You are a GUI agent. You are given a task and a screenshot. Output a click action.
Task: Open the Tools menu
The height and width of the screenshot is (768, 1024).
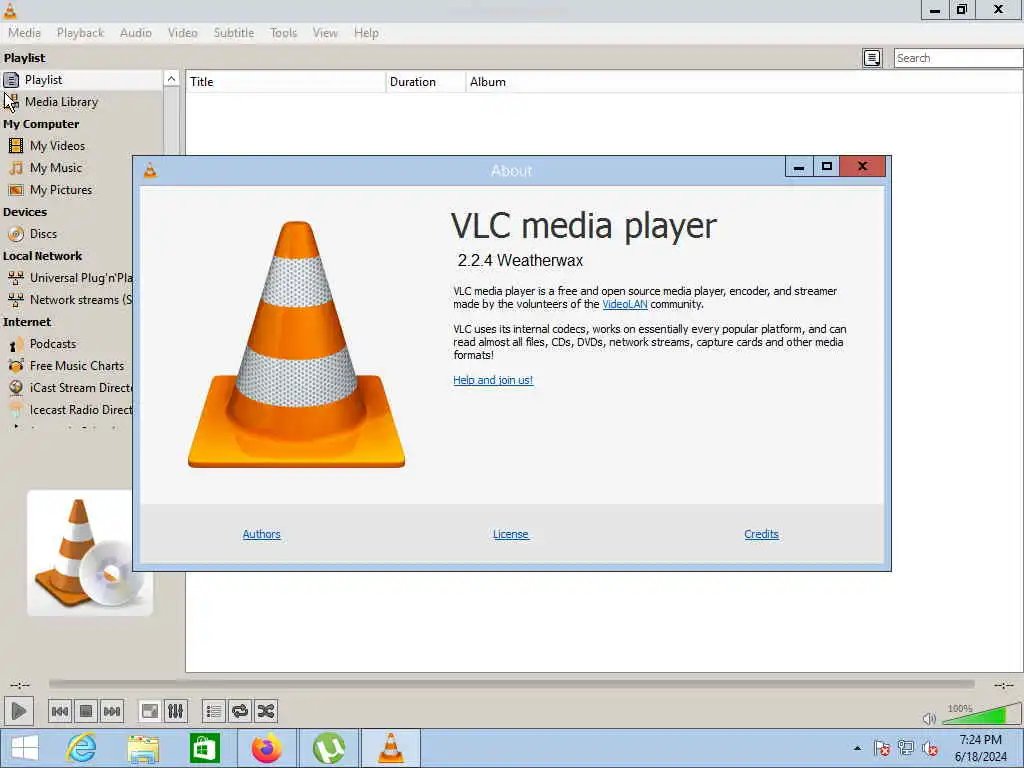click(x=283, y=33)
